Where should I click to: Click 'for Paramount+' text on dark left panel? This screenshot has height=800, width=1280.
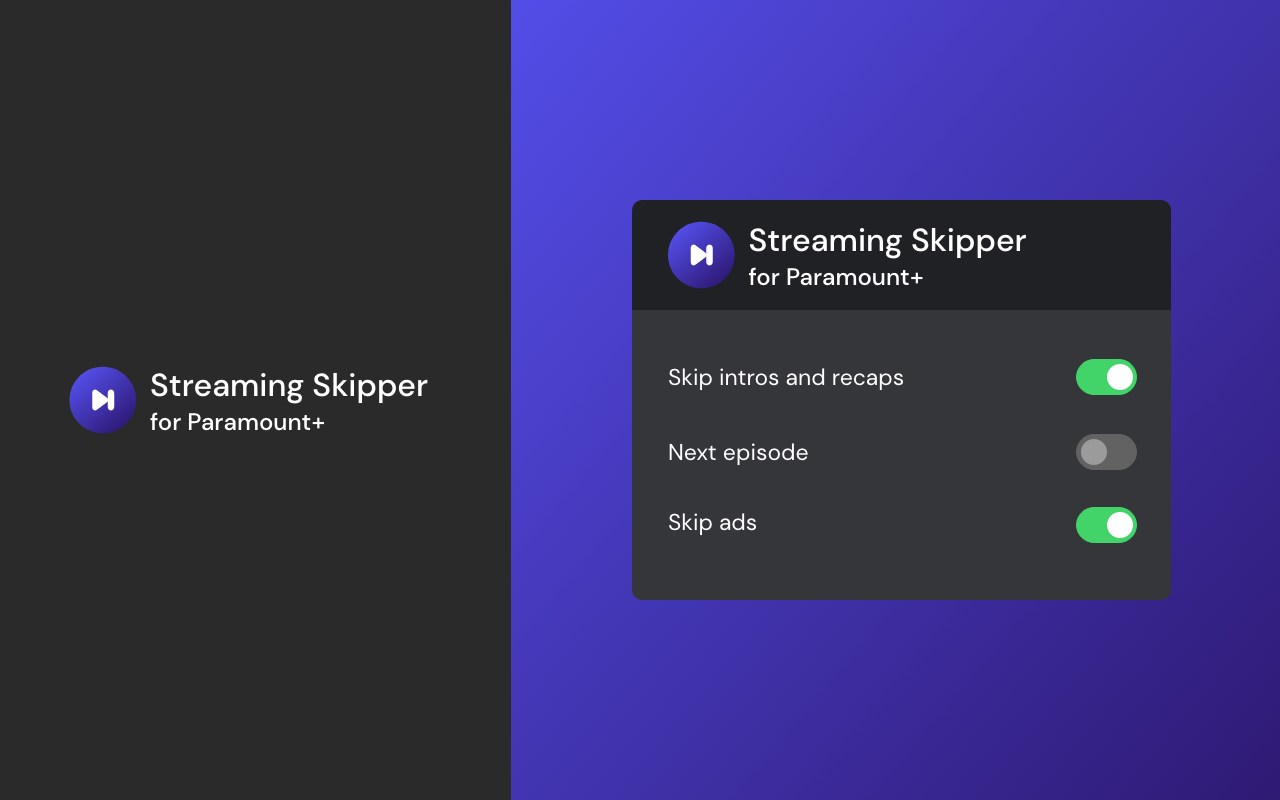(x=237, y=423)
